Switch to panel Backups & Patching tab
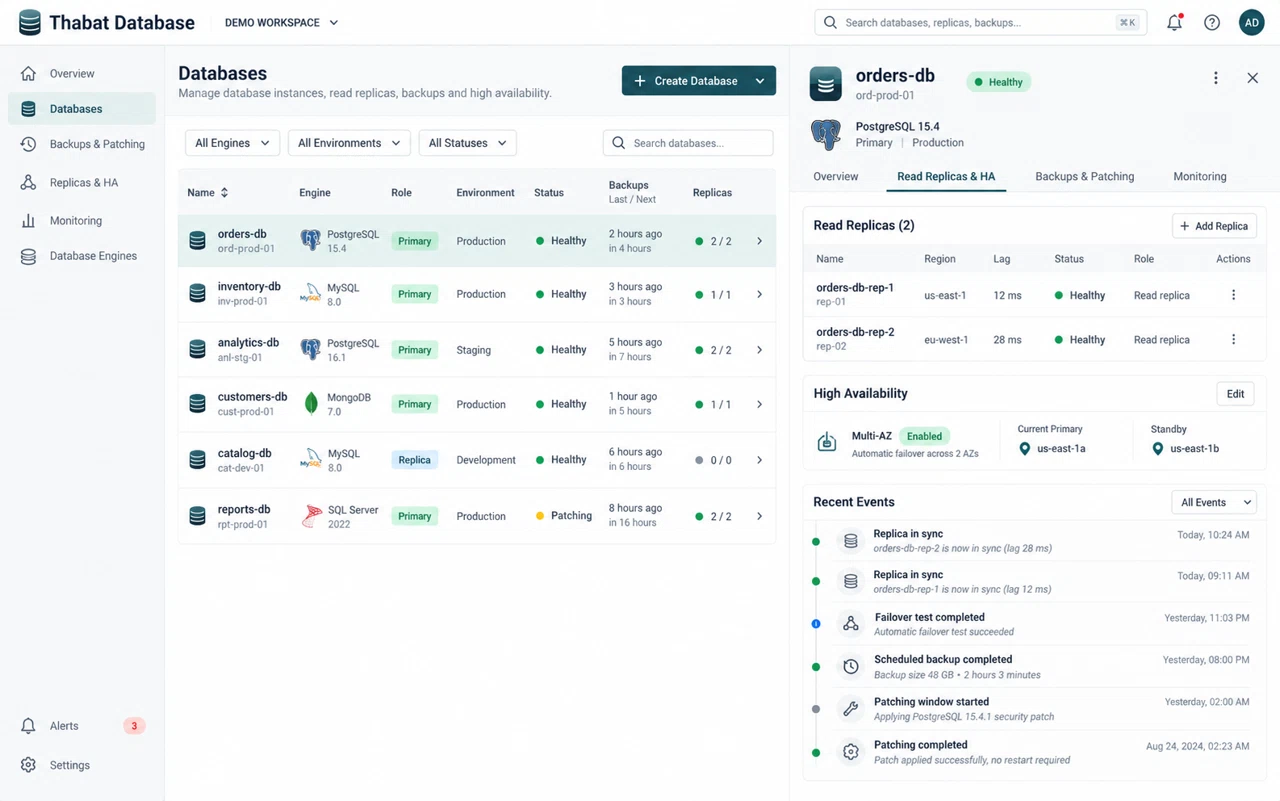Screen dimensions: 1280x801 [1084, 177]
